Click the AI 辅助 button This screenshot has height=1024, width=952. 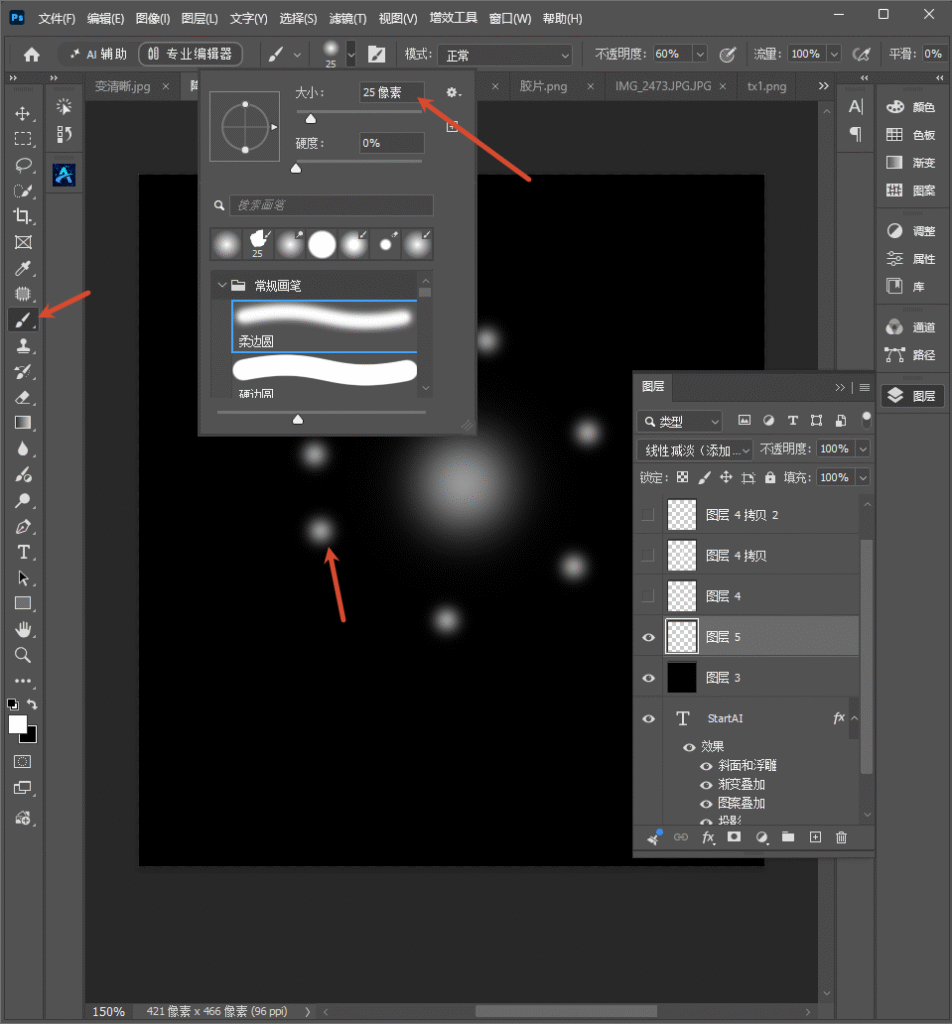coord(98,54)
